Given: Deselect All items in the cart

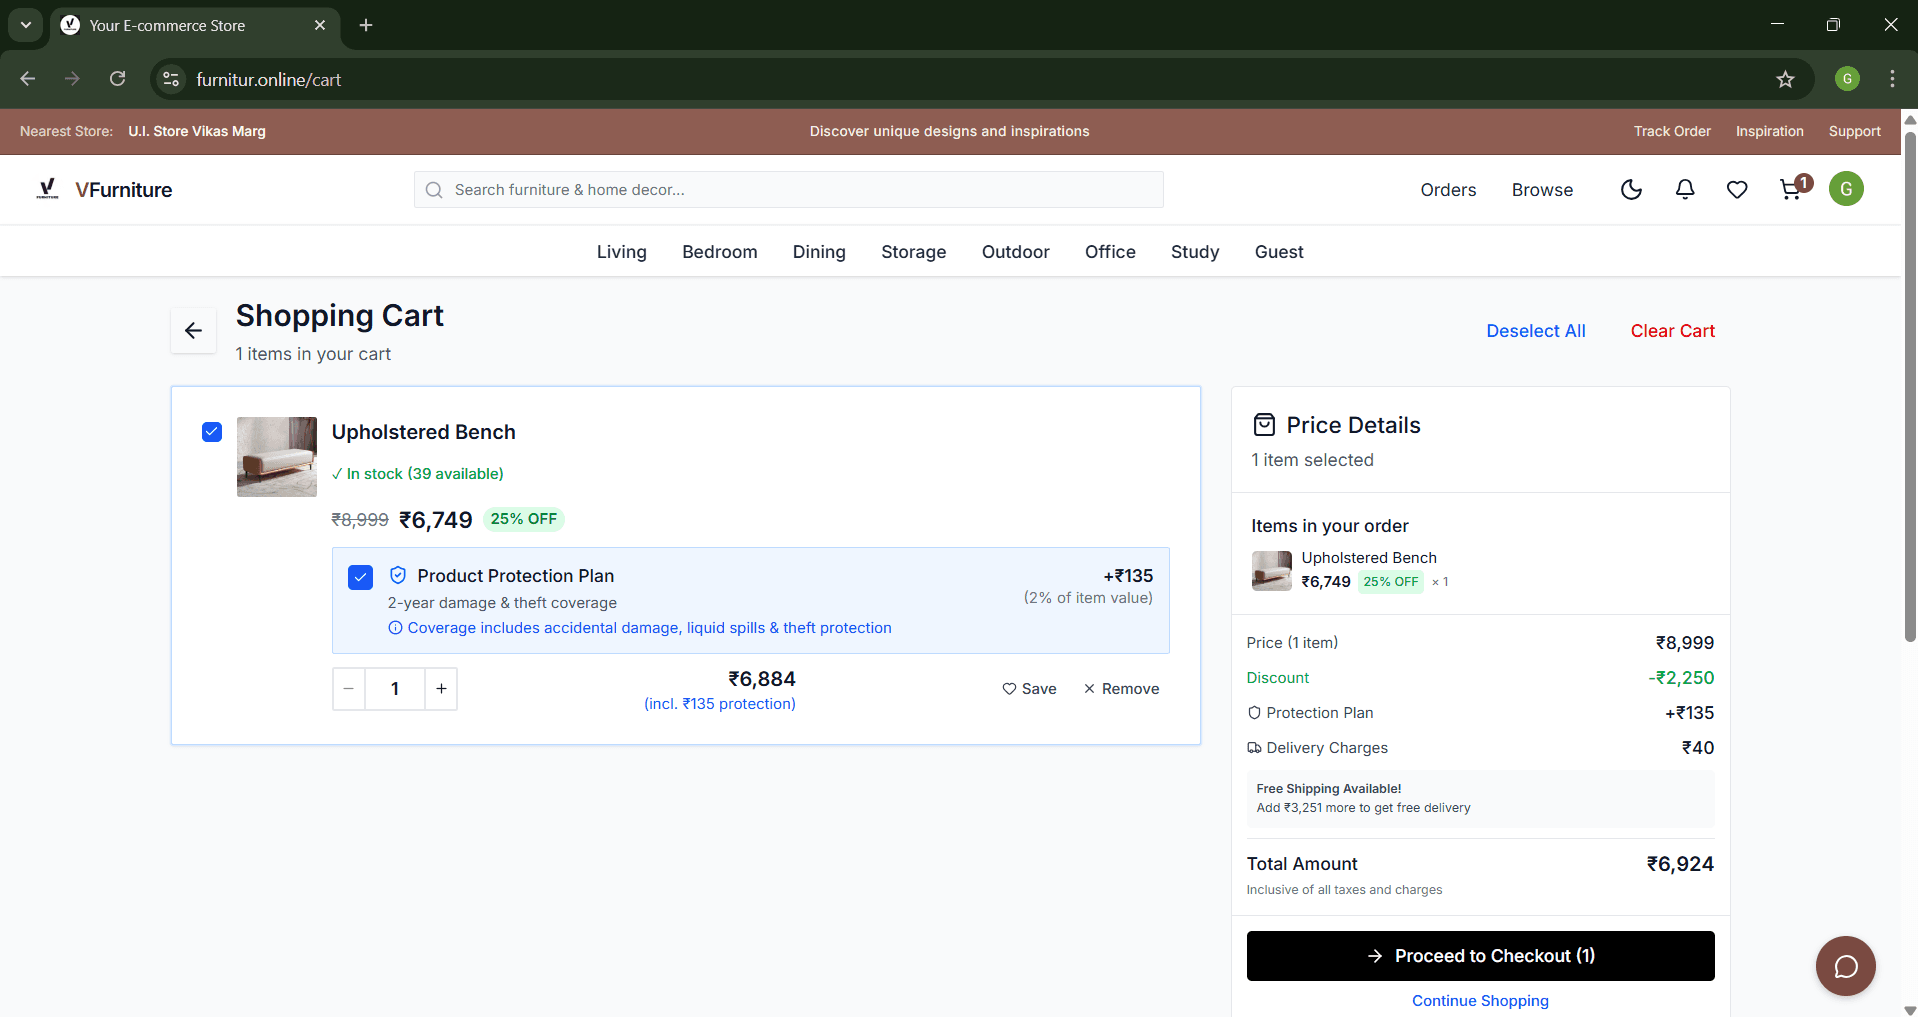Looking at the screenshot, I should pos(1535,330).
